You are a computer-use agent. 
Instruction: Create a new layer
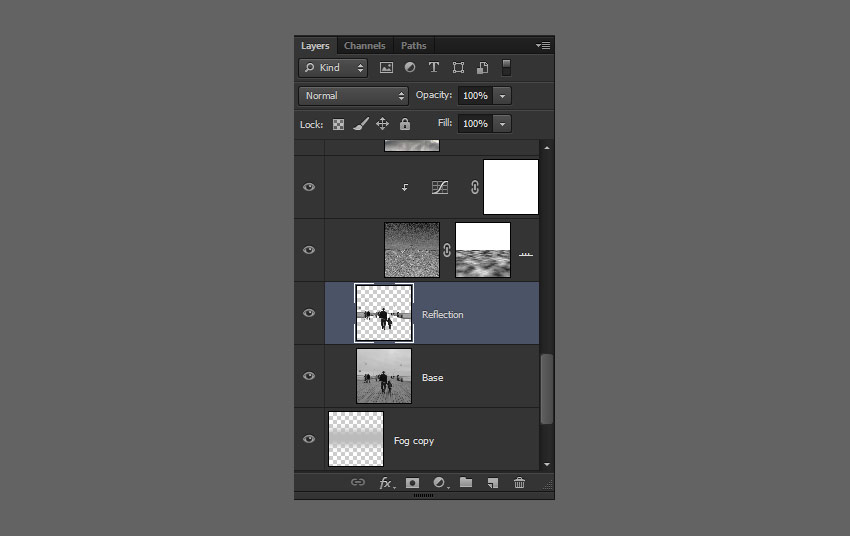[492, 482]
